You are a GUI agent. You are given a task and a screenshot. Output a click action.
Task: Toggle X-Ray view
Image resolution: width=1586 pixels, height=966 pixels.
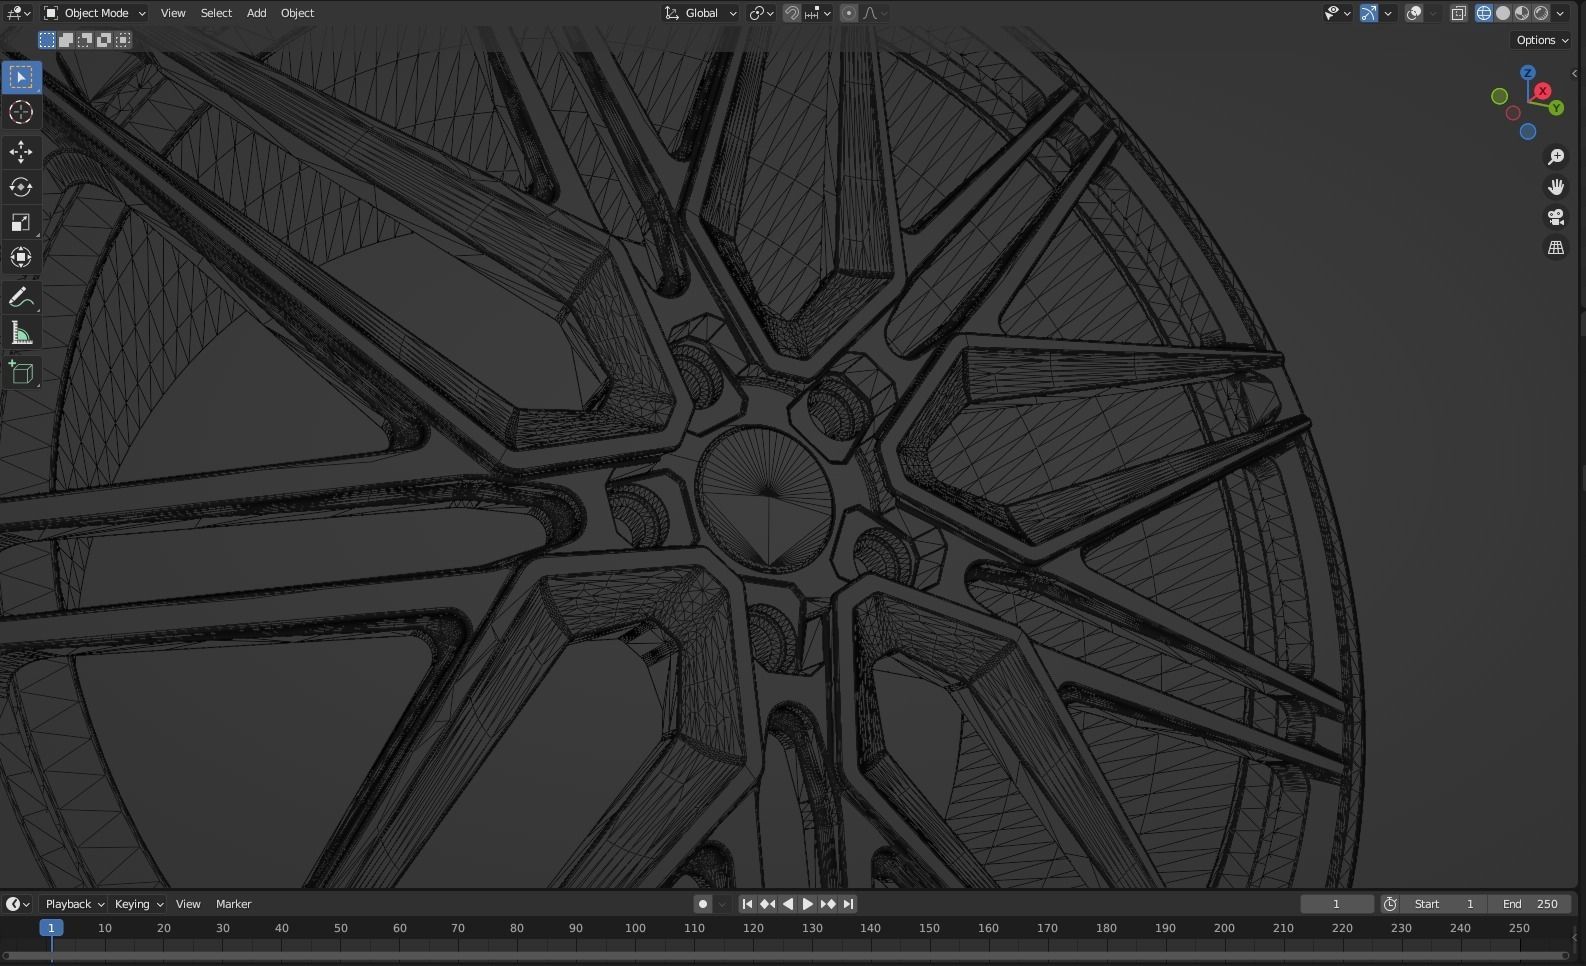click(1459, 13)
